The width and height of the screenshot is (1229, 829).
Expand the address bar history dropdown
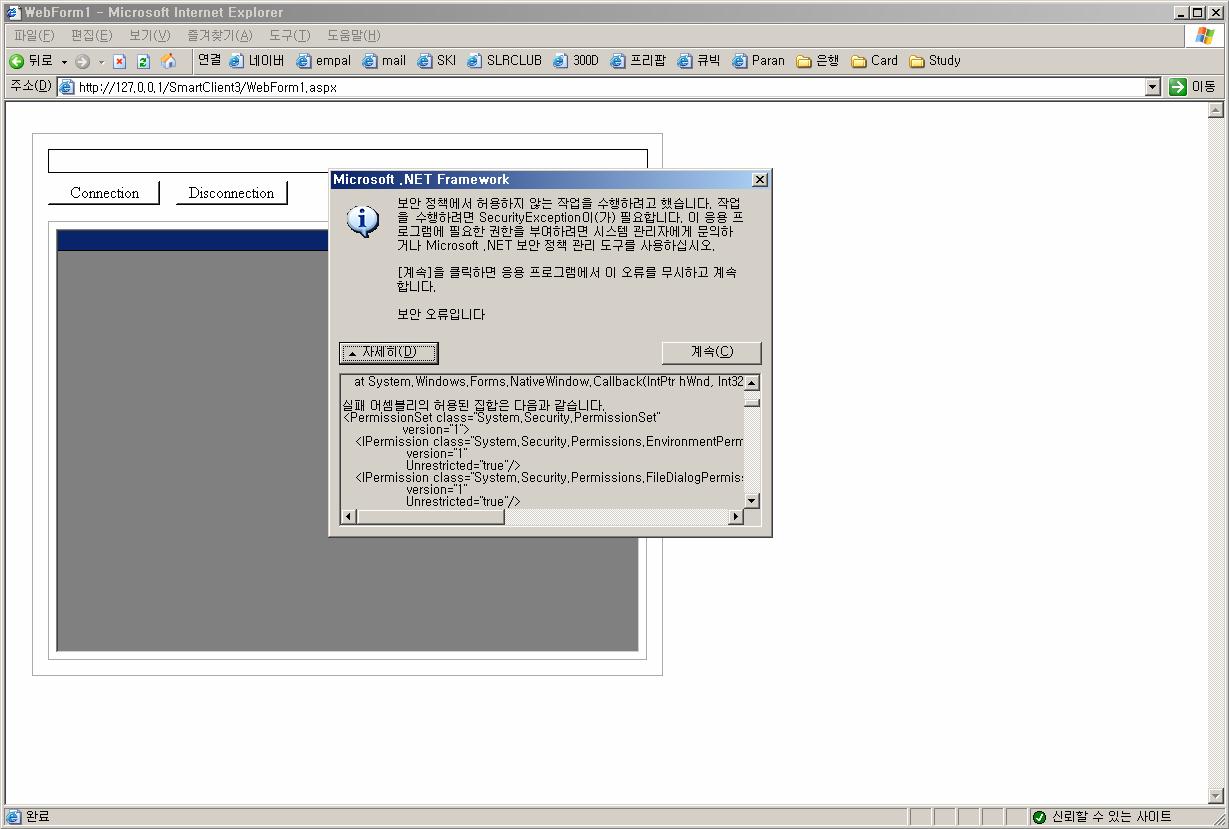1152,87
